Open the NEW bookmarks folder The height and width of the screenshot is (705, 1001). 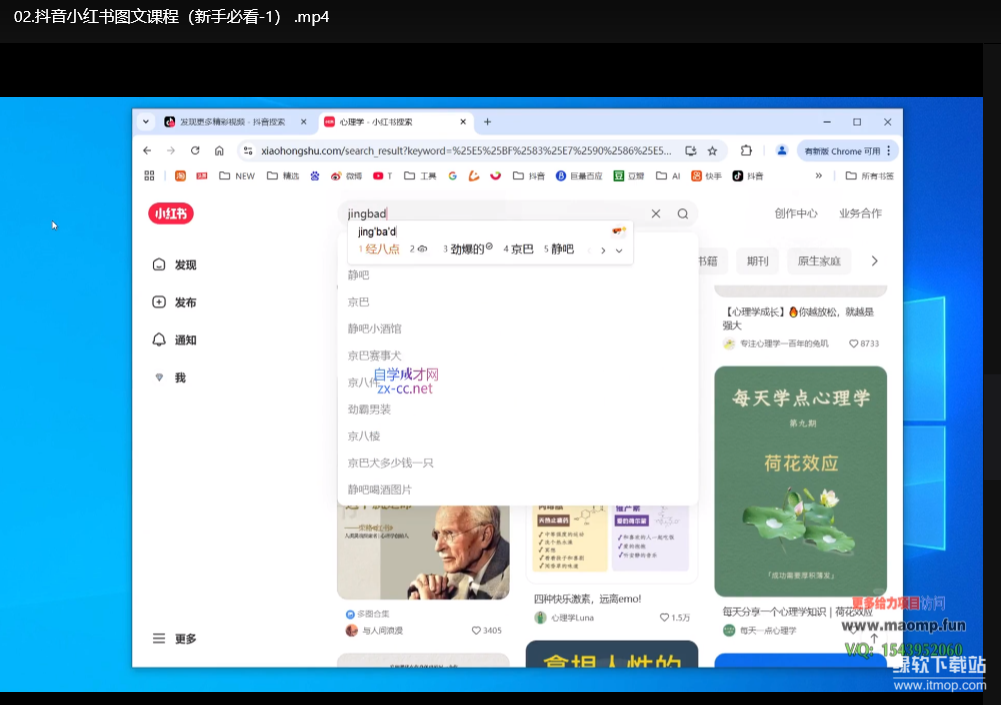pyautogui.click(x=237, y=176)
